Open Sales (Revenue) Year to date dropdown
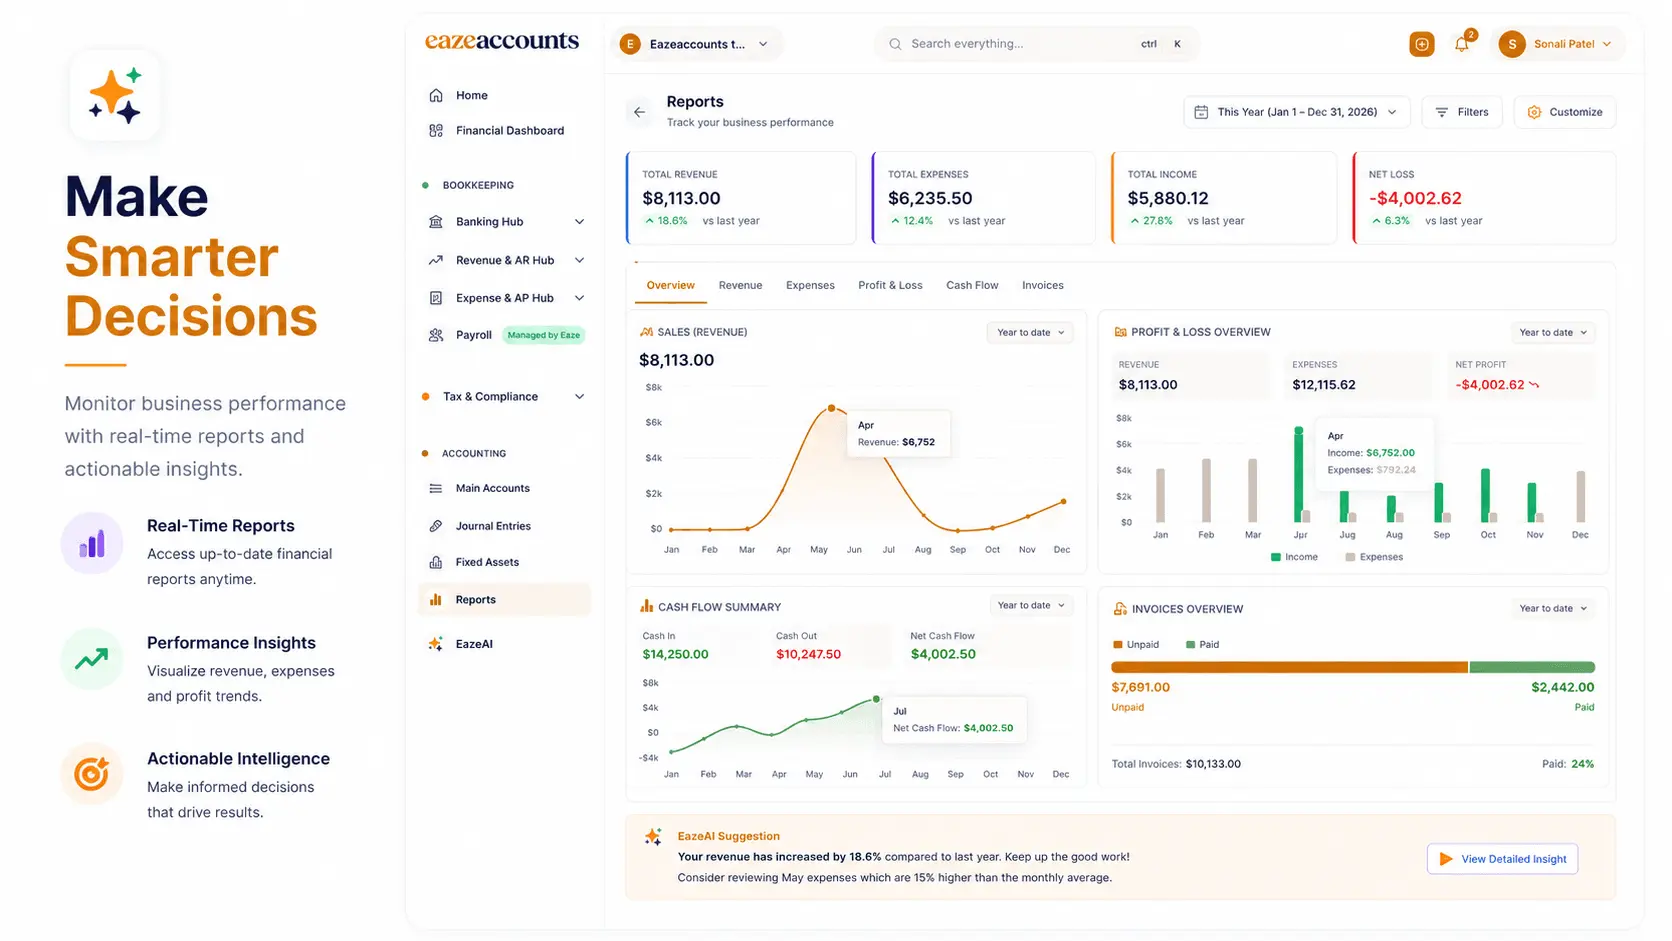This screenshot has height=941, width=1672. click(1030, 332)
